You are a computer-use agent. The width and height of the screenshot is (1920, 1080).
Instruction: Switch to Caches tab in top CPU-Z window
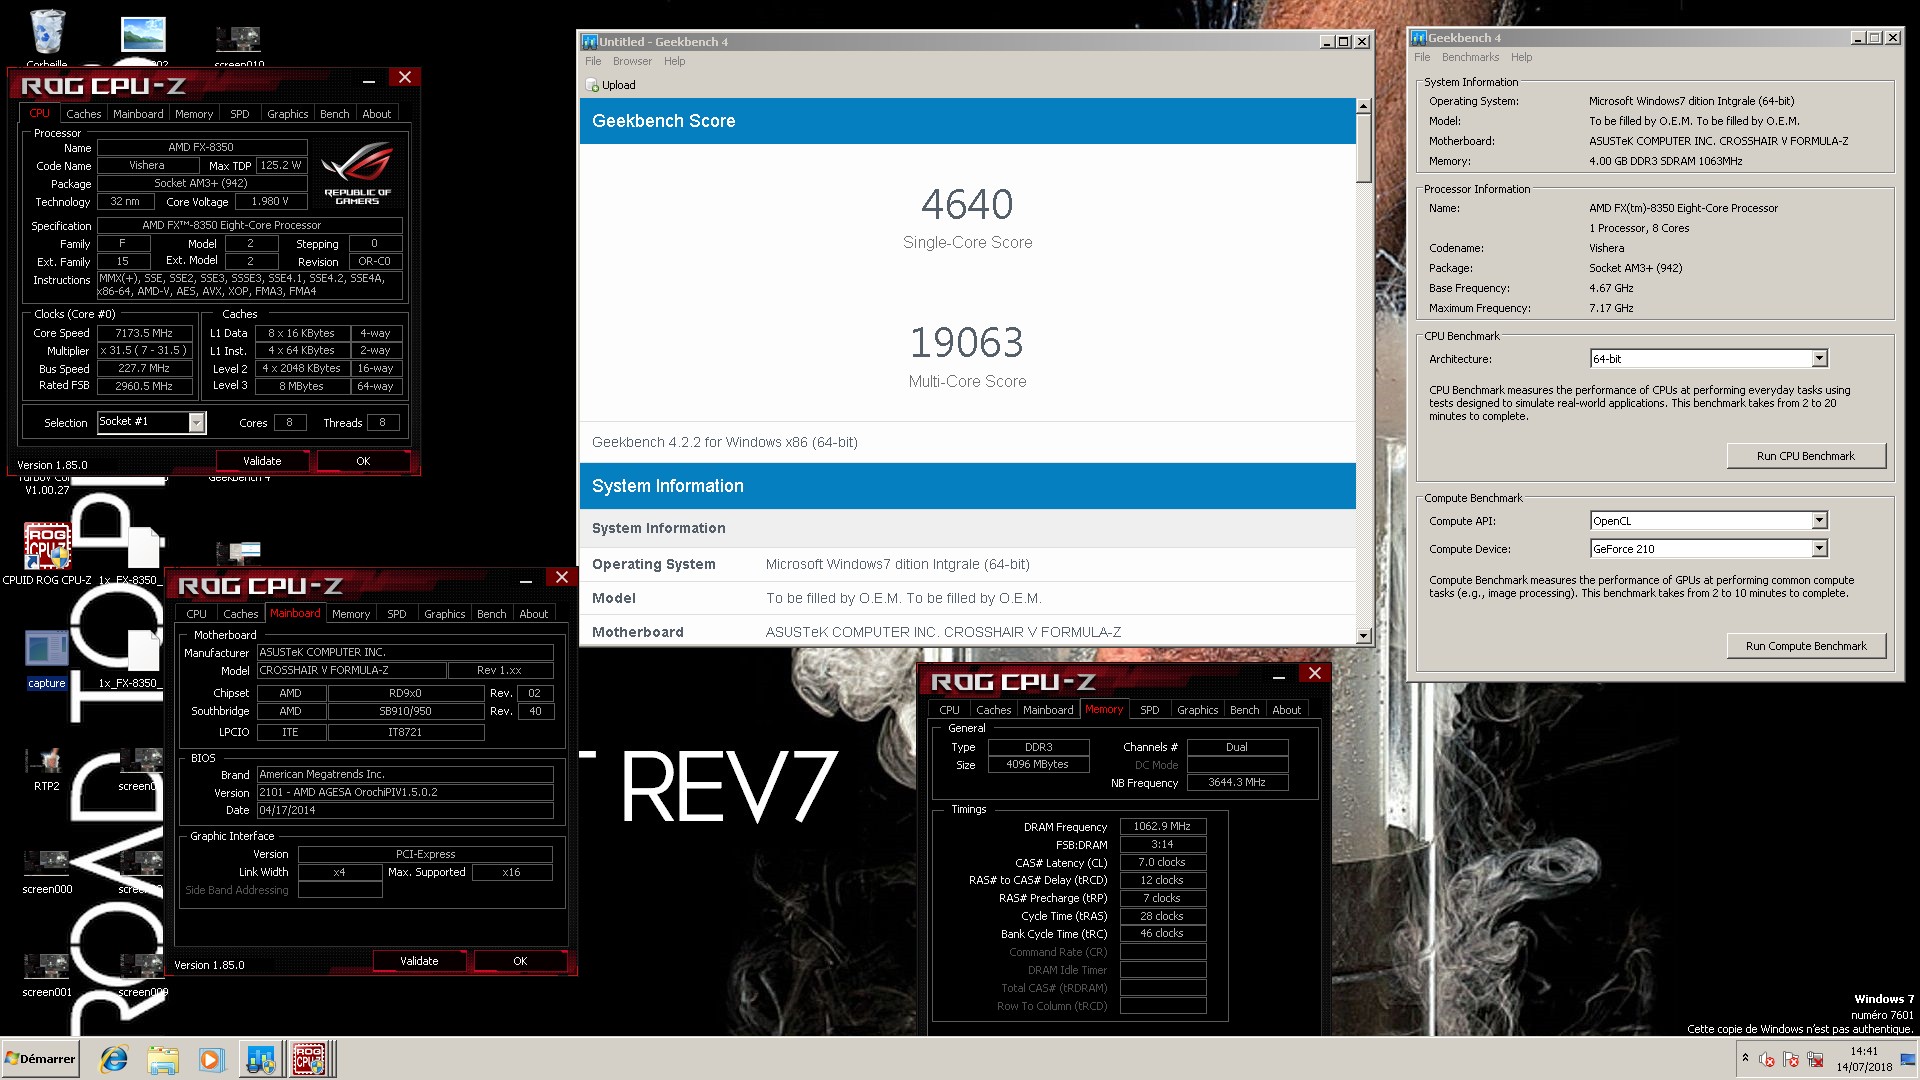tap(84, 114)
